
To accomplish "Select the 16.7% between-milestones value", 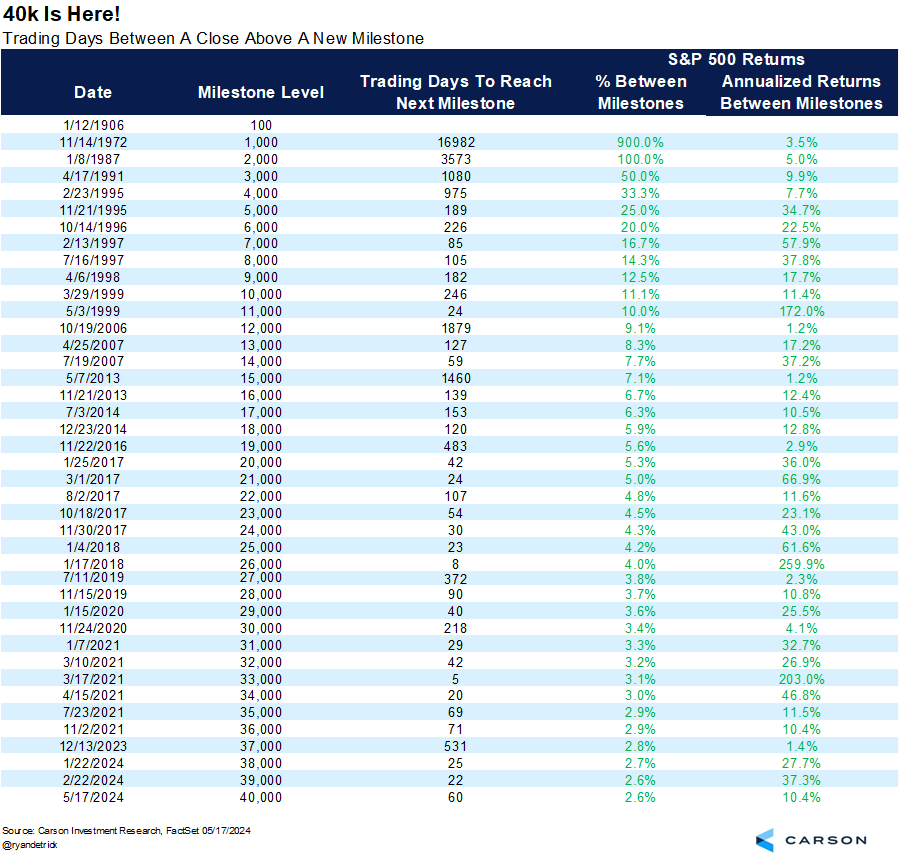I will (x=640, y=243).
